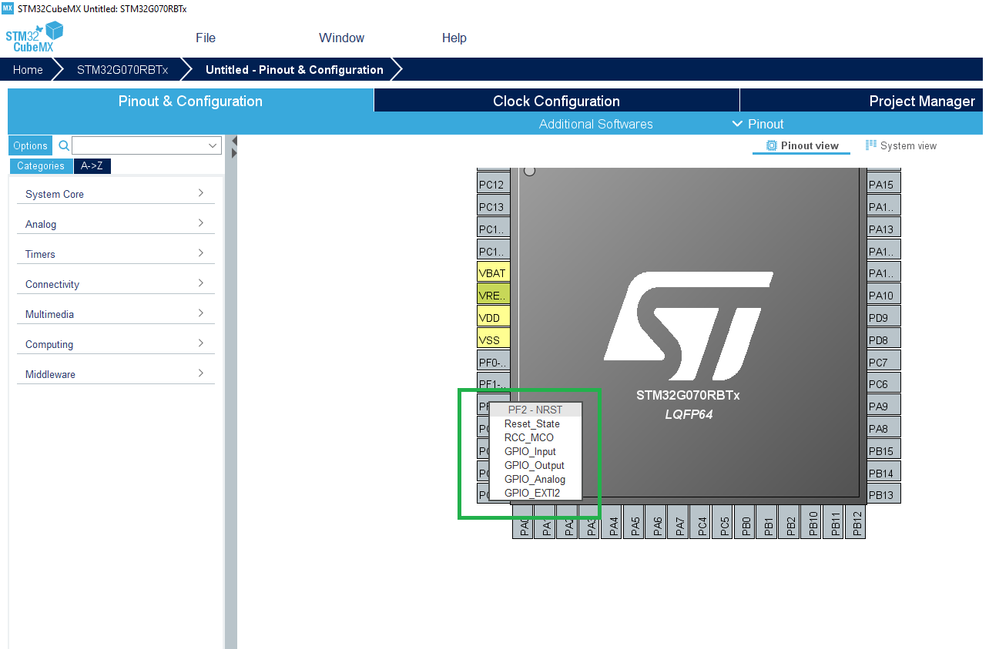Go to Home breadcrumb

(28, 69)
